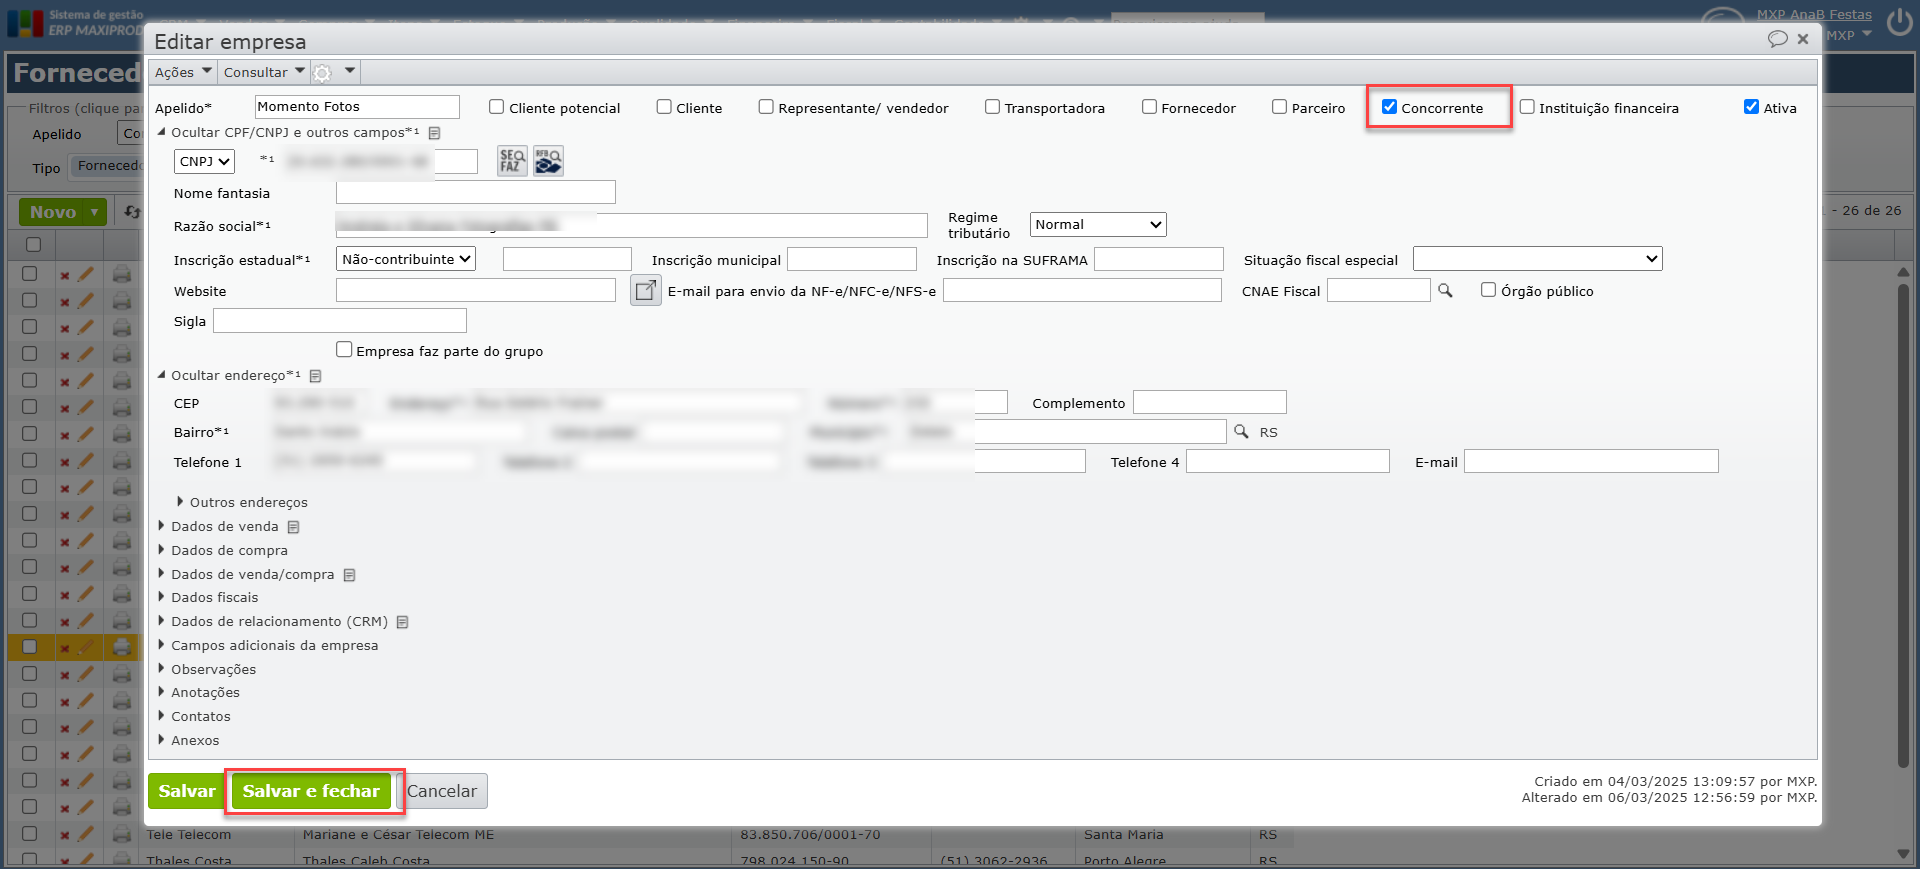The width and height of the screenshot is (1920, 869).
Task: Expand the Dados de venda section
Action: [161, 526]
